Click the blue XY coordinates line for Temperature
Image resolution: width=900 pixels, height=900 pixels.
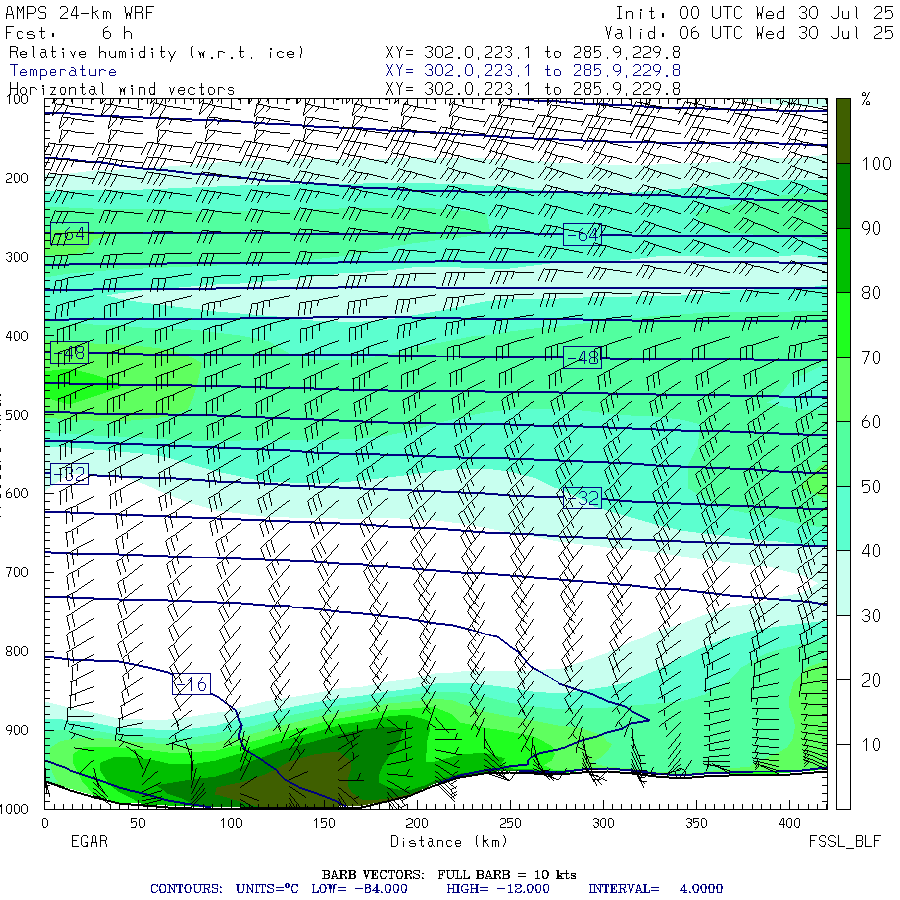(533, 71)
